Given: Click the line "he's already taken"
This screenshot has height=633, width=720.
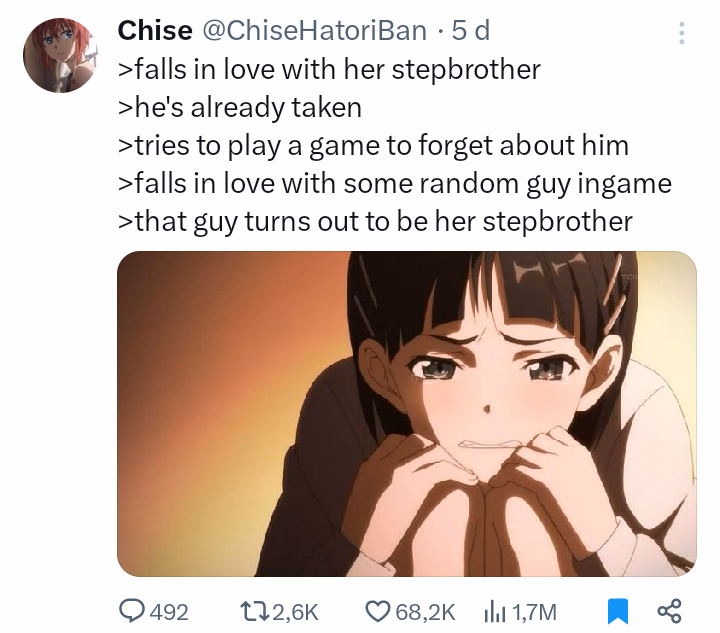Looking at the screenshot, I should click(x=240, y=108).
